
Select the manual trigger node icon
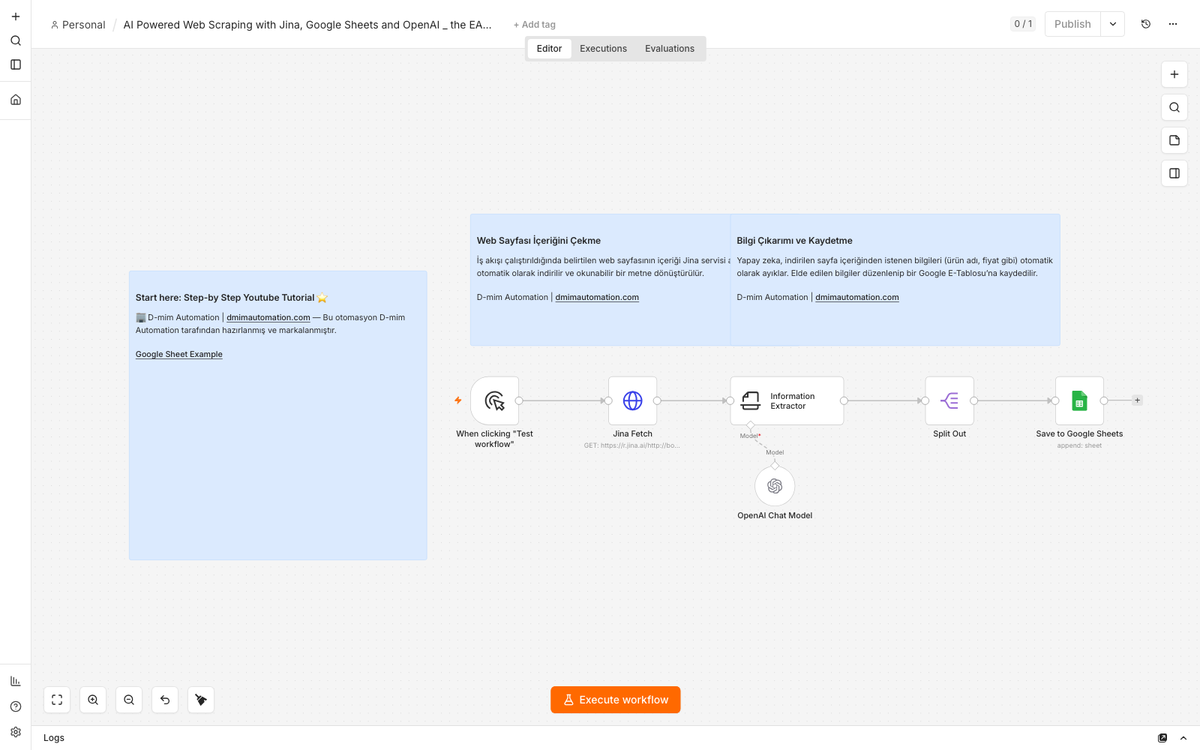click(495, 401)
